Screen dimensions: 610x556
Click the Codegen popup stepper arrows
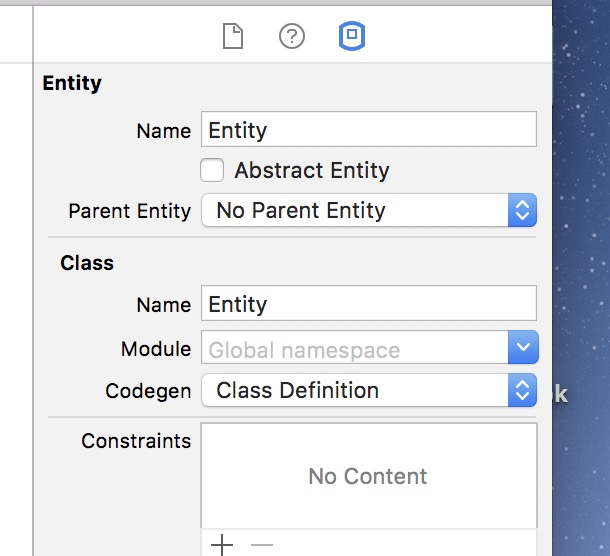point(522,390)
